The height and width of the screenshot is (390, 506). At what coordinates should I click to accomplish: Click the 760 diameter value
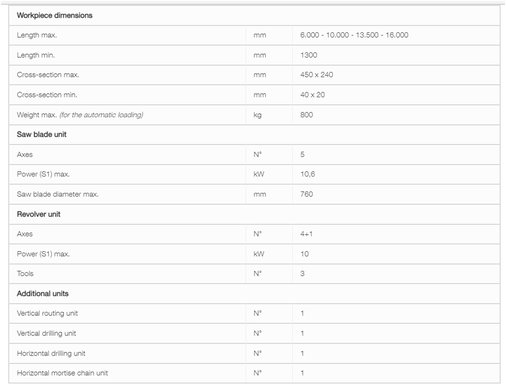306,194
